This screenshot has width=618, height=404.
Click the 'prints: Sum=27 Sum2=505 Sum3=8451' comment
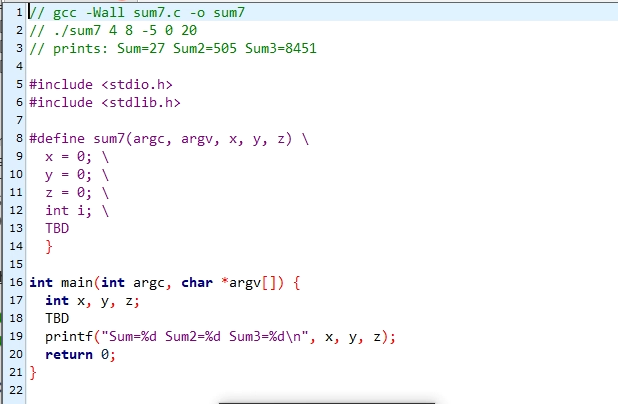pyautogui.click(x=173, y=48)
